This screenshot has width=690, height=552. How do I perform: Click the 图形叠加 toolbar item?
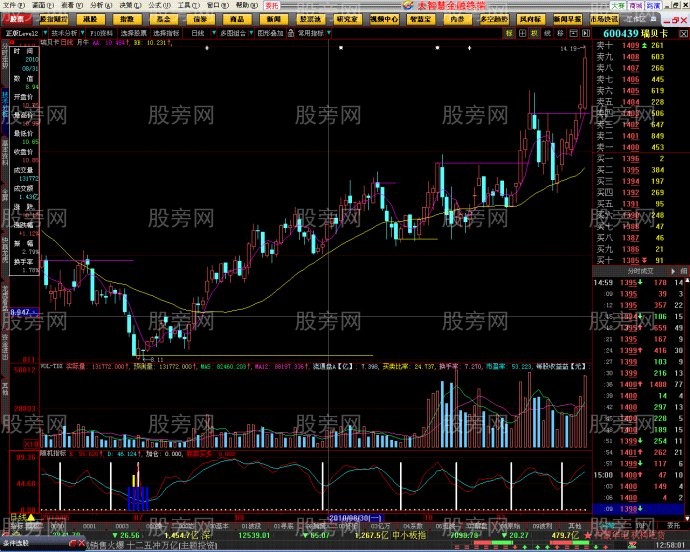pyautogui.click(x=270, y=33)
